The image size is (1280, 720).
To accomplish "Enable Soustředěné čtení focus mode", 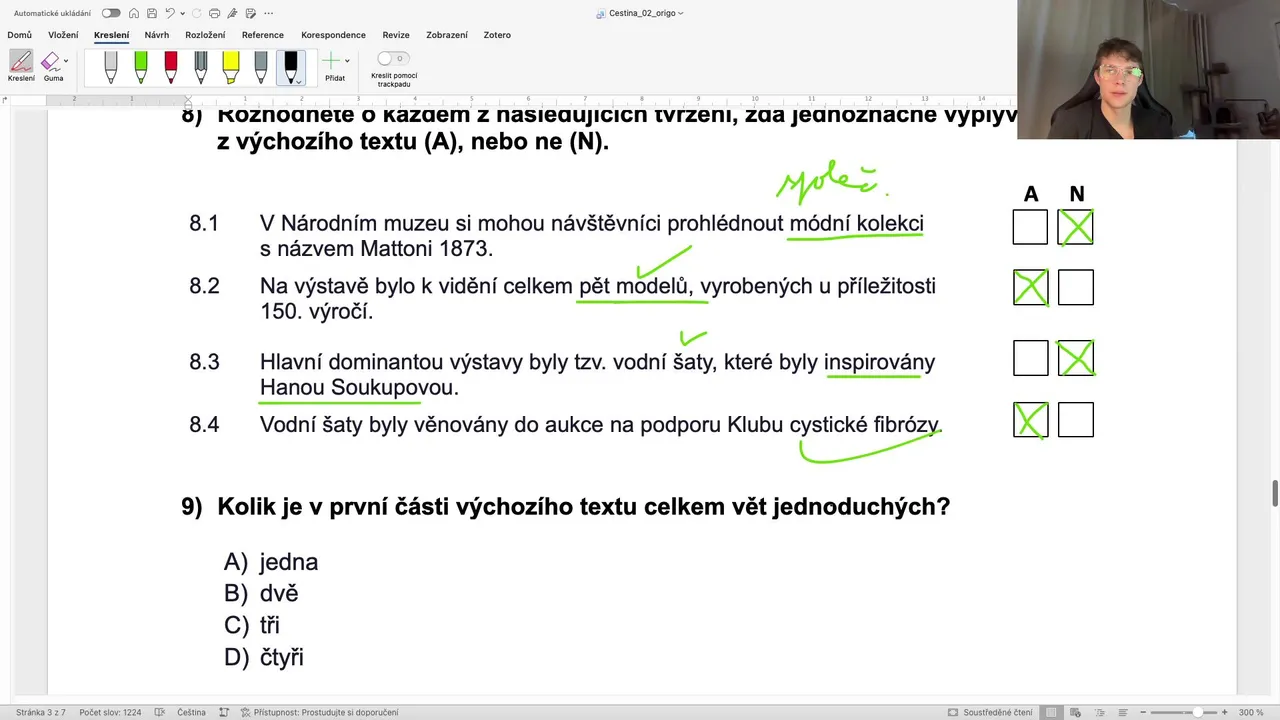I will 990,712.
